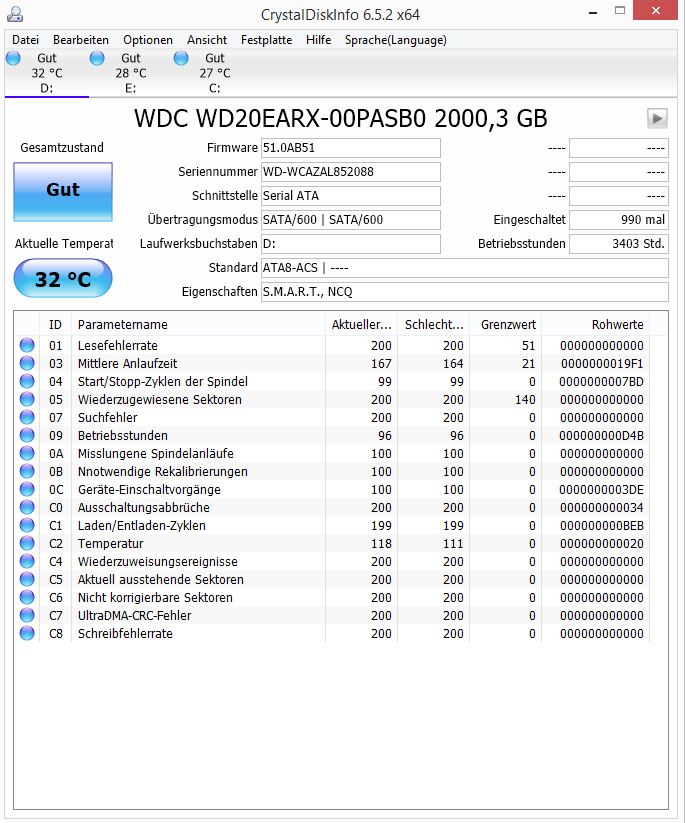Click the CrystalDiskInfo app icon in title bar
This screenshot has height=823, width=685.
pyautogui.click(x=15, y=14)
